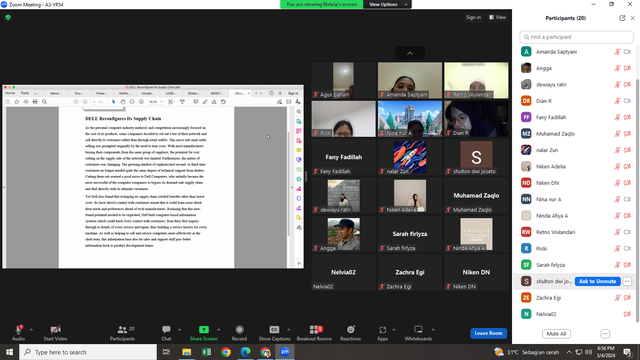Expand chat options caret next to Chat
Image resolution: width=640 pixels, height=360 pixels.
(x=179, y=330)
